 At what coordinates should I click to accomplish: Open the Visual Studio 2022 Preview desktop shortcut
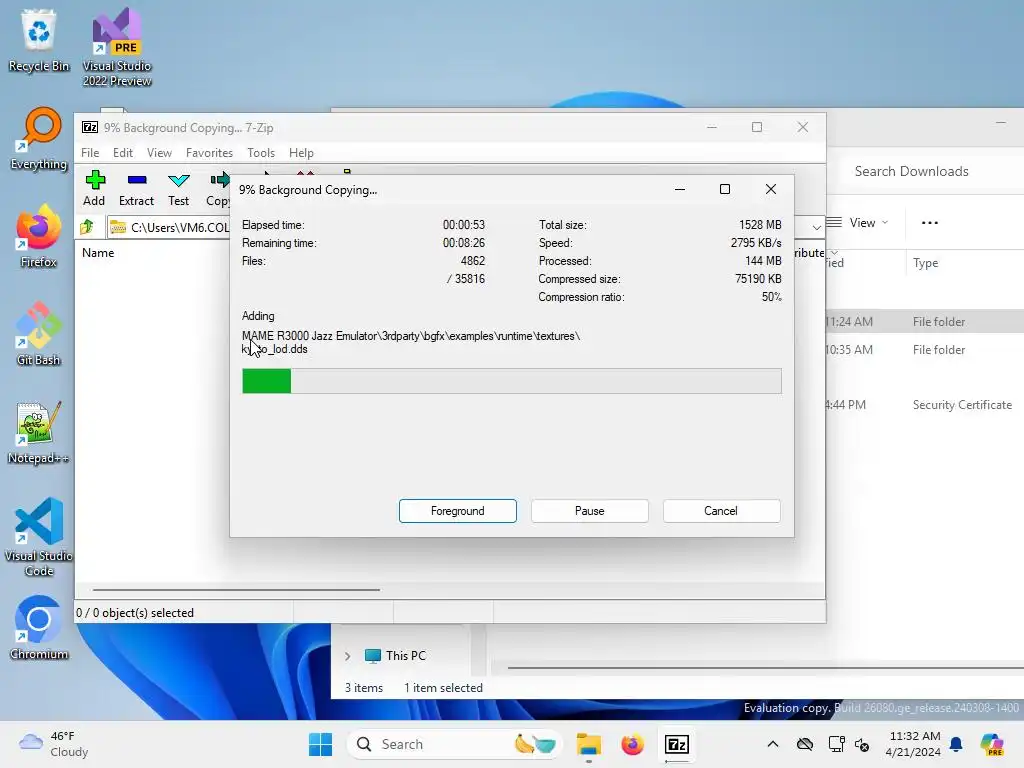tap(117, 47)
